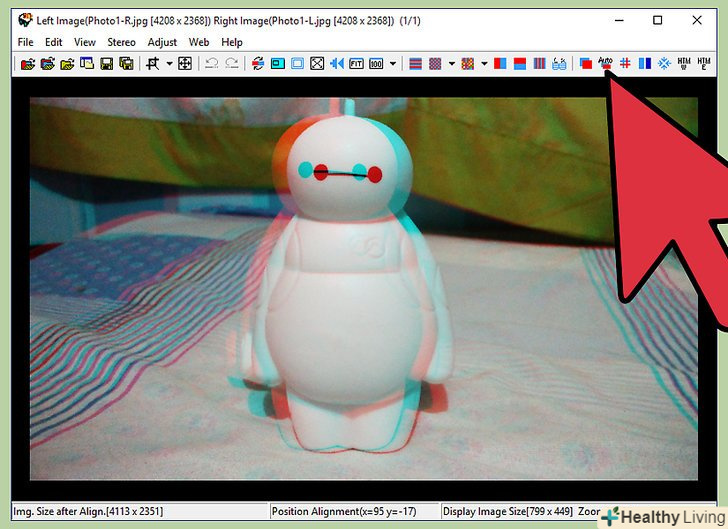728x529 pixels.
Task: Open the File menu
Action: (x=25, y=42)
